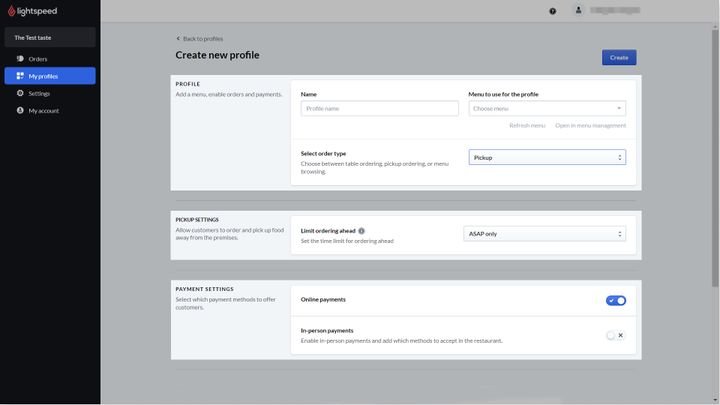Click the user avatar icon in header
Viewport: 720px width, 405px height.
tap(579, 10)
